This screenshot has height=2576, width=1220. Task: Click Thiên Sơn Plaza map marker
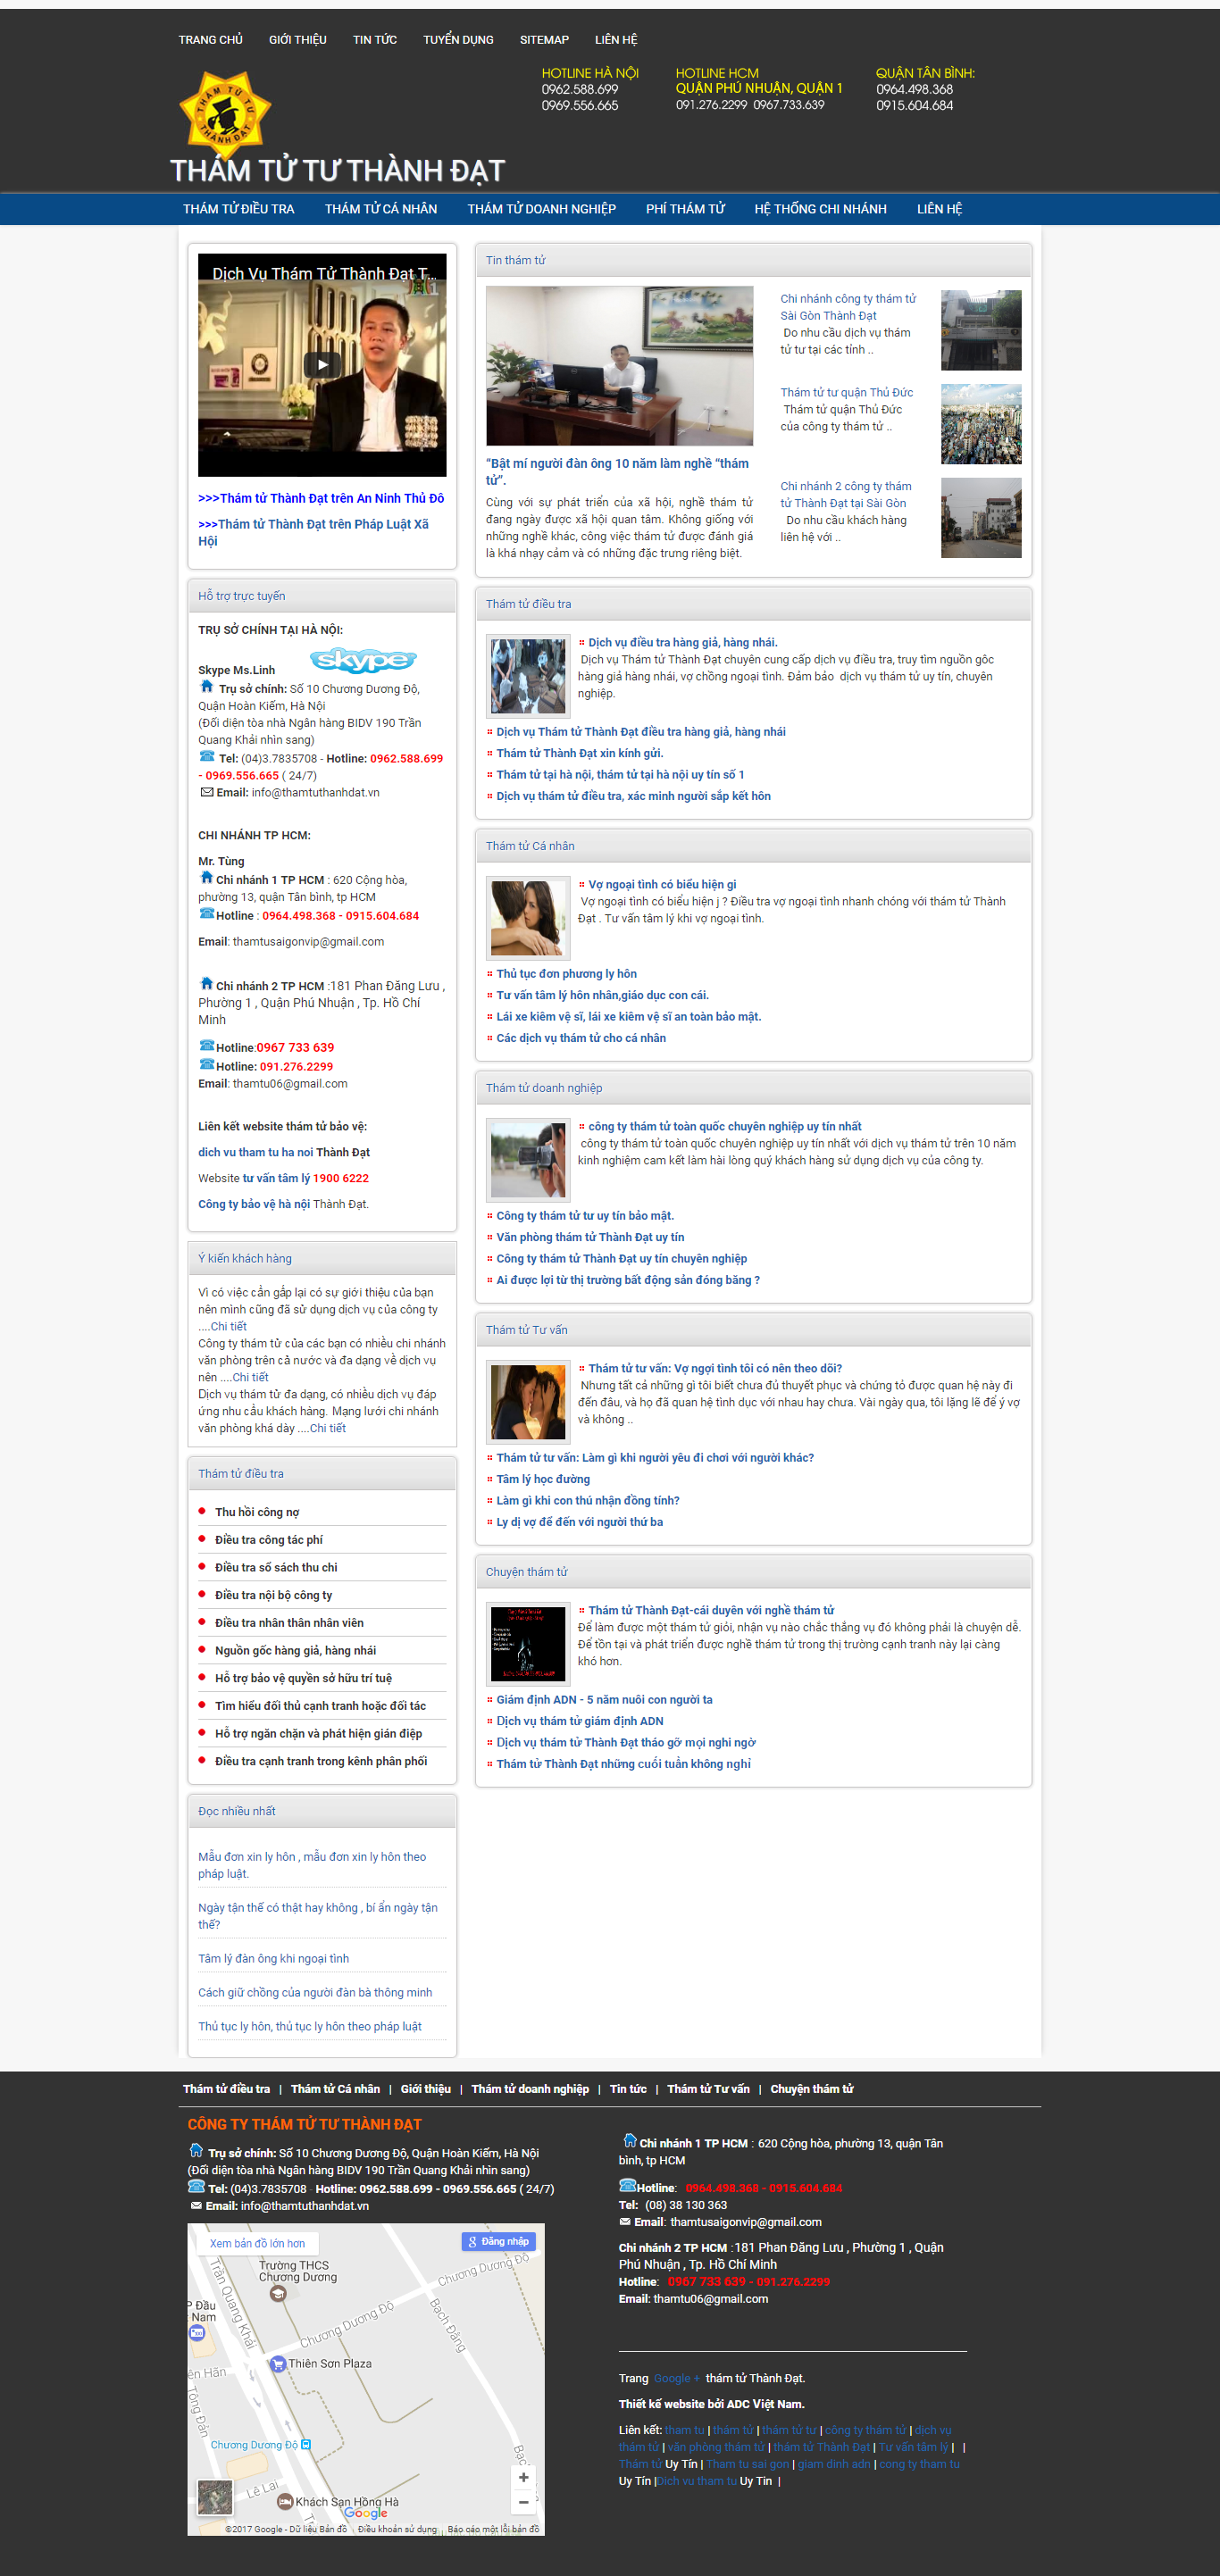click(x=278, y=2363)
